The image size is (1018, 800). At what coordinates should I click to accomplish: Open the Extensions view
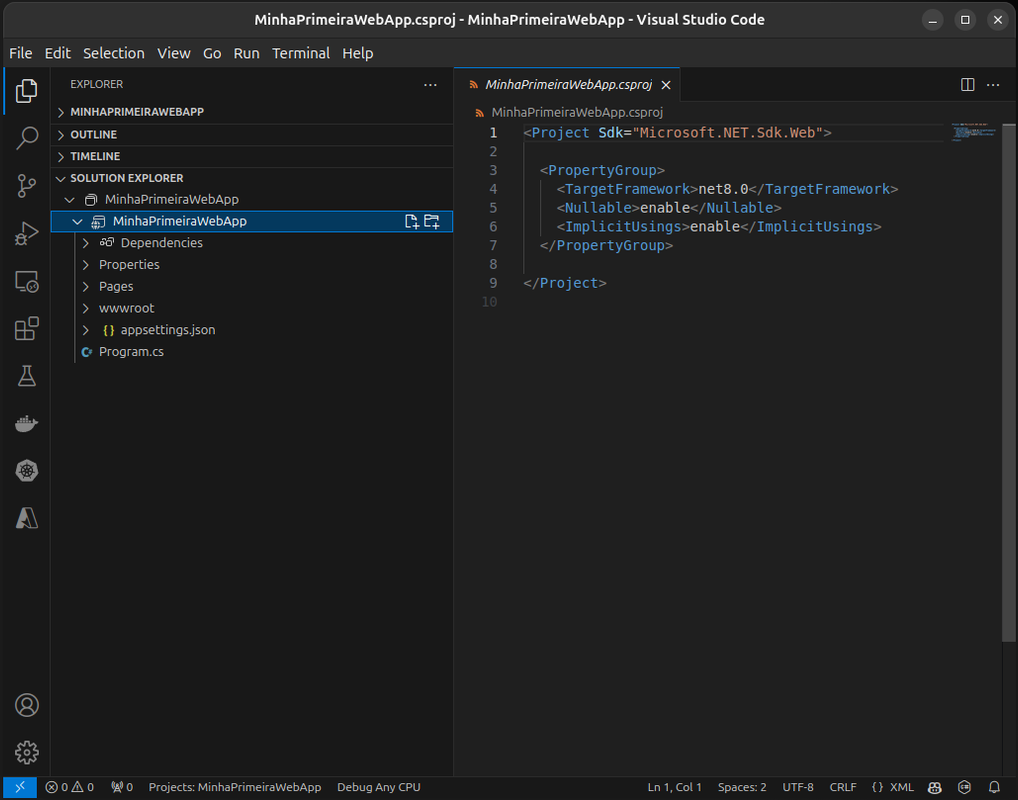[x=26, y=329]
